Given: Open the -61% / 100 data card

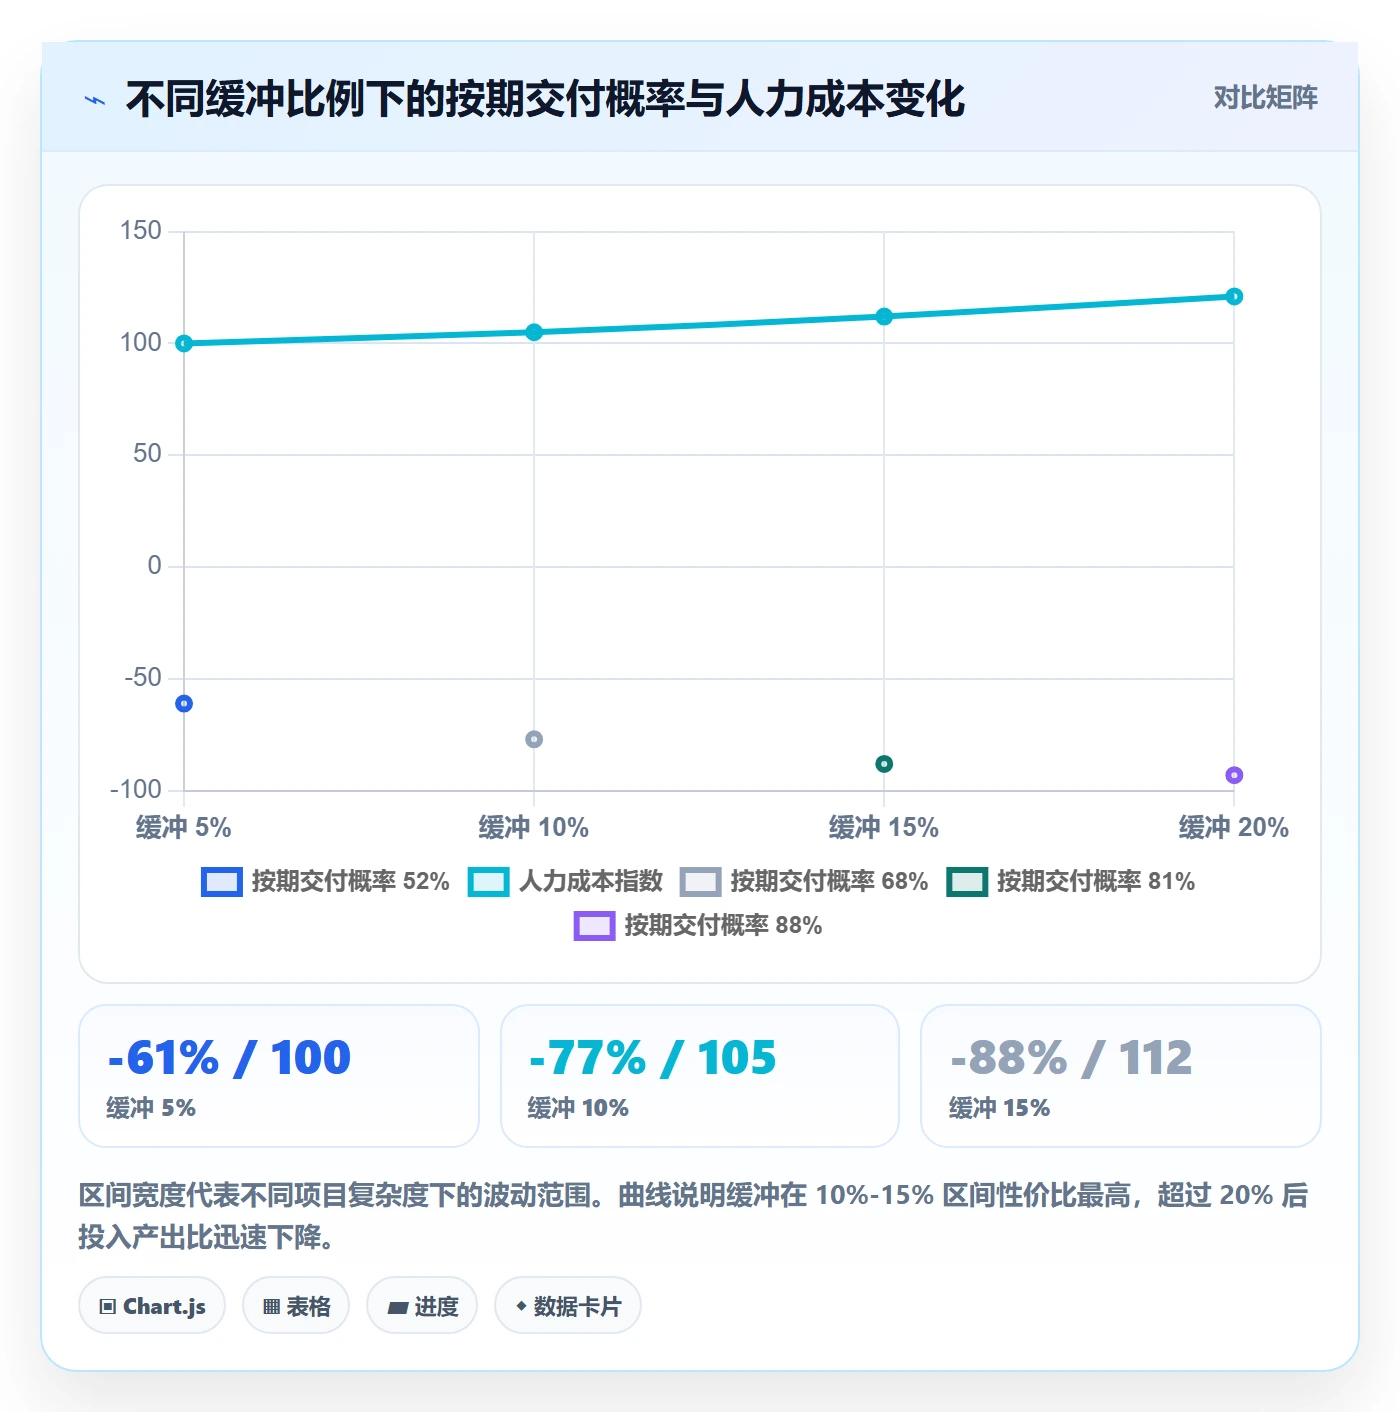Looking at the screenshot, I should tap(279, 1076).
